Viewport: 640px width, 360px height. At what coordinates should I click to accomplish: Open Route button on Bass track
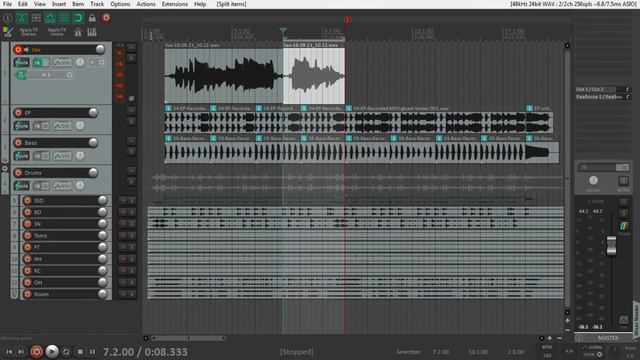[x=22, y=156]
